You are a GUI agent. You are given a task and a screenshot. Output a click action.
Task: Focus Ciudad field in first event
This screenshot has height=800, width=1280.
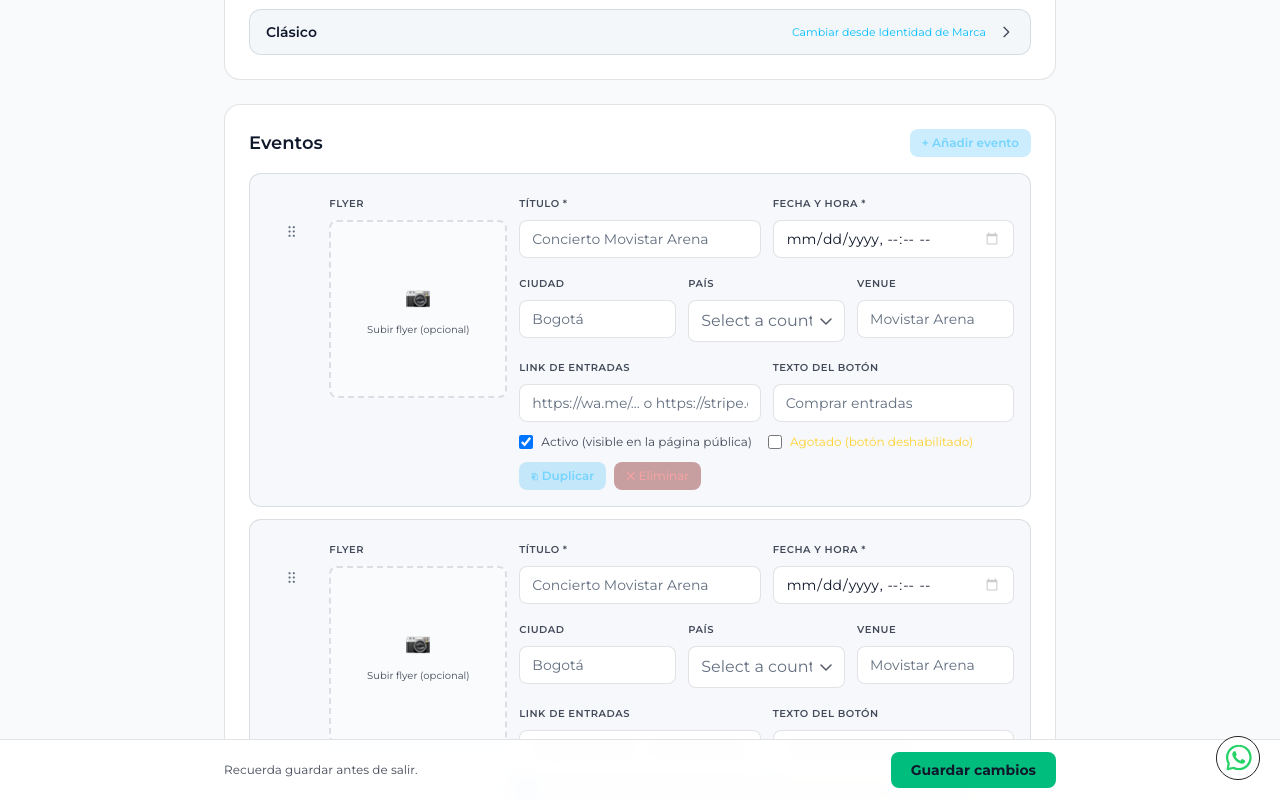(x=597, y=319)
